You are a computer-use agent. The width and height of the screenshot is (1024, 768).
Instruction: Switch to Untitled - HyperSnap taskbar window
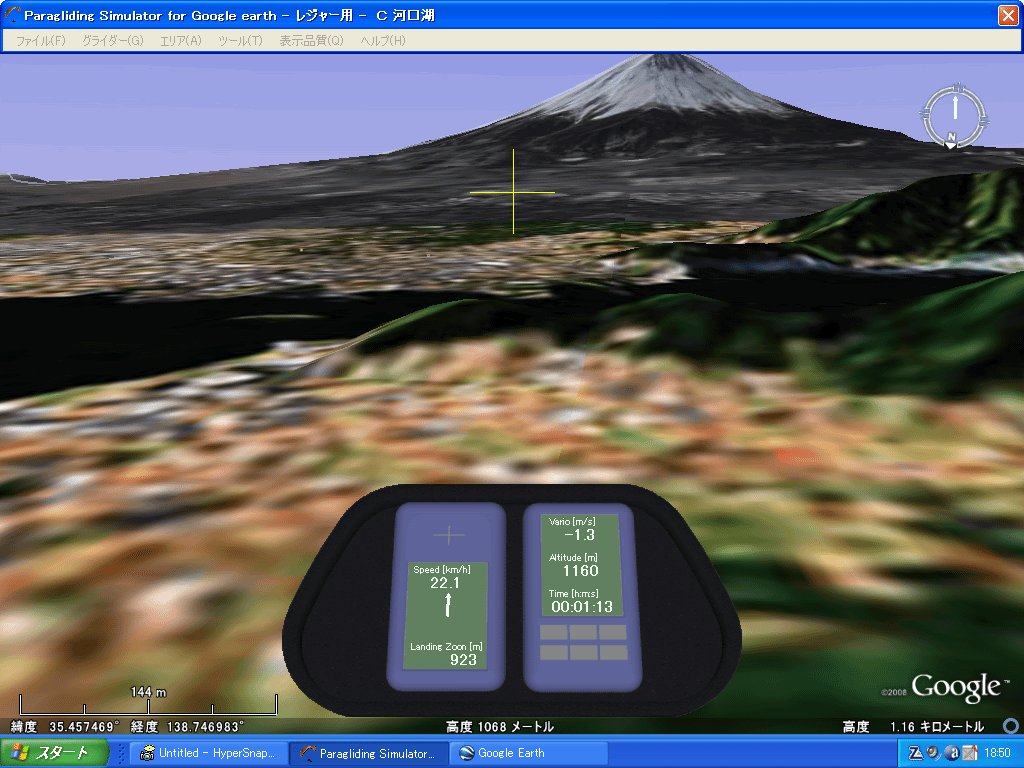(x=208, y=753)
